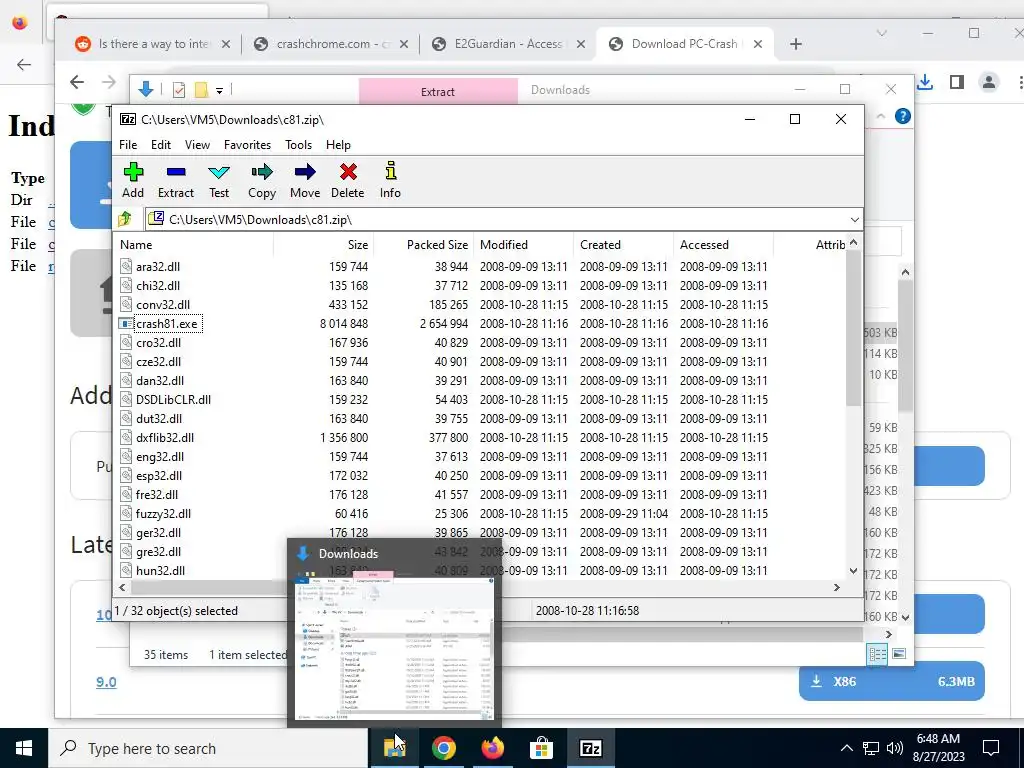Click the Explorer details view icon

[877, 654]
